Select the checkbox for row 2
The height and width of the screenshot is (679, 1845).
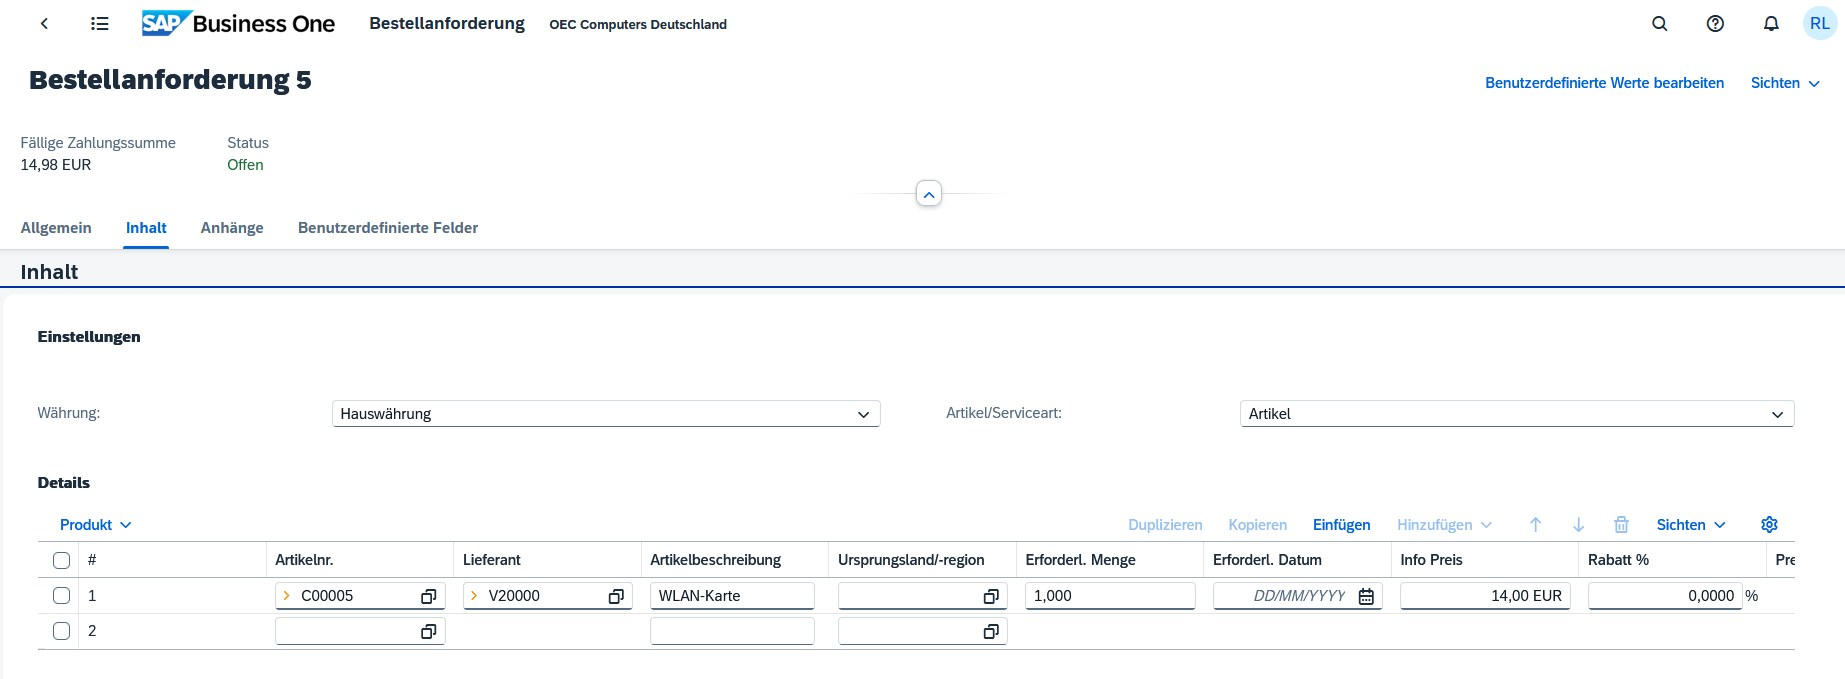[x=61, y=631]
